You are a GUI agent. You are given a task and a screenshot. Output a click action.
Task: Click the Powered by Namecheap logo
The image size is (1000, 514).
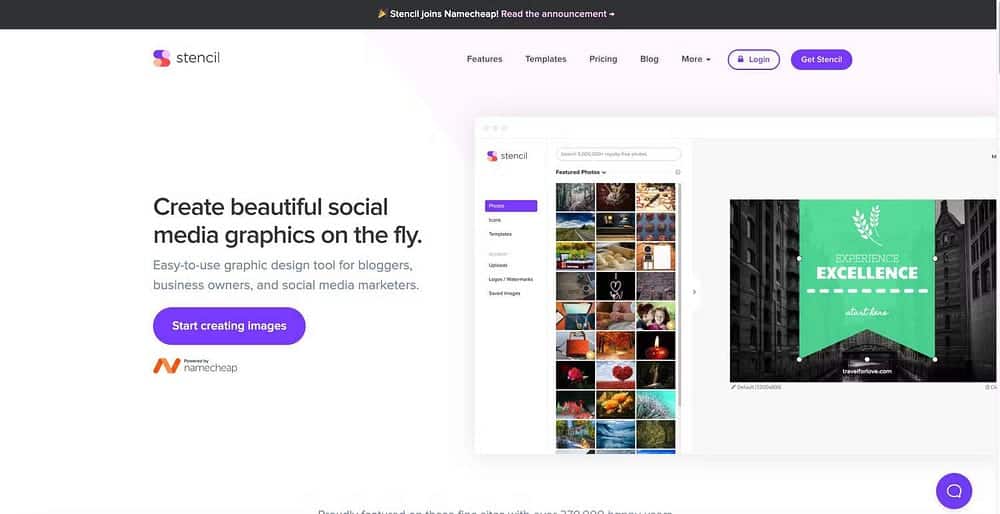(x=195, y=365)
